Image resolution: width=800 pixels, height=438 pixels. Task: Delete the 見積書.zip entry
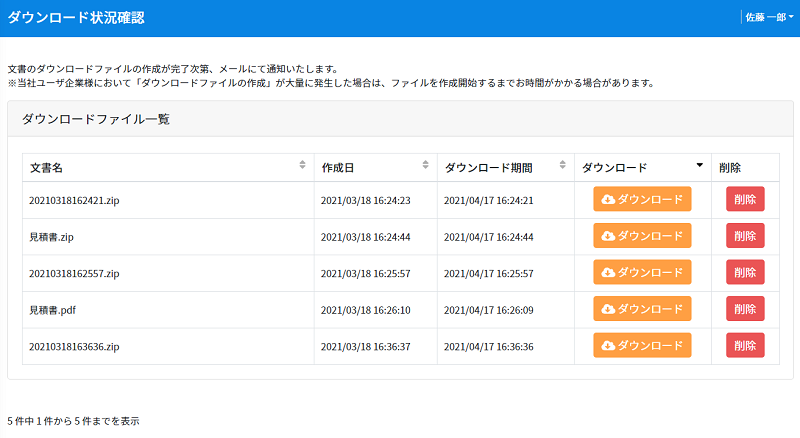click(745, 236)
